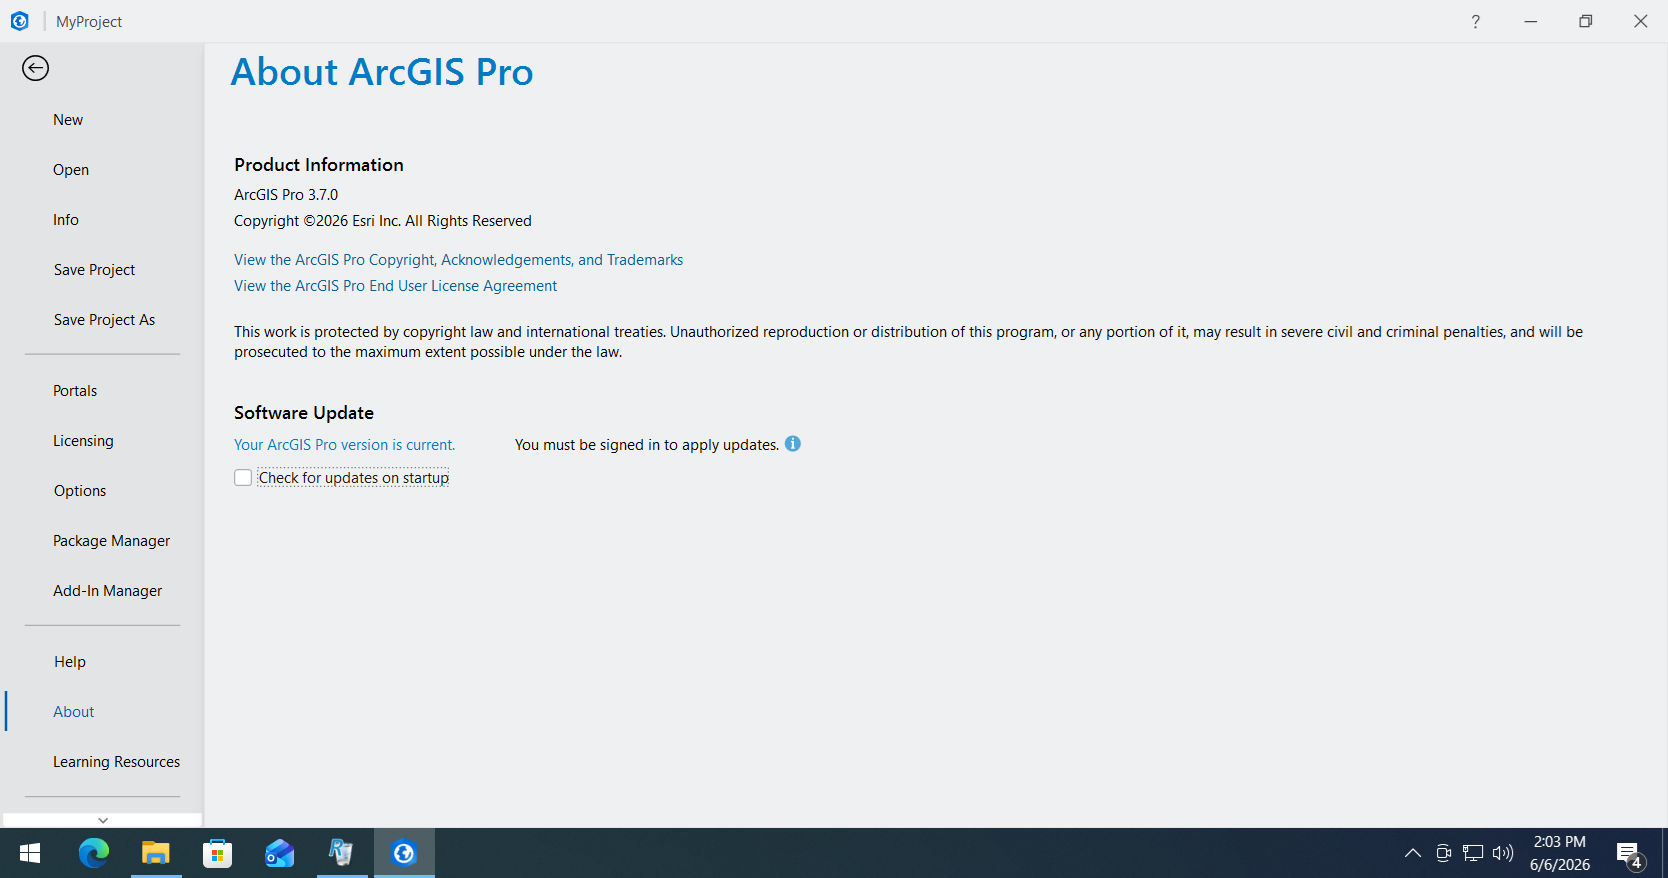1668x878 pixels.
Task: Click 'Your ArcGIS Pro version is current' link
Action: pos(344,445)
